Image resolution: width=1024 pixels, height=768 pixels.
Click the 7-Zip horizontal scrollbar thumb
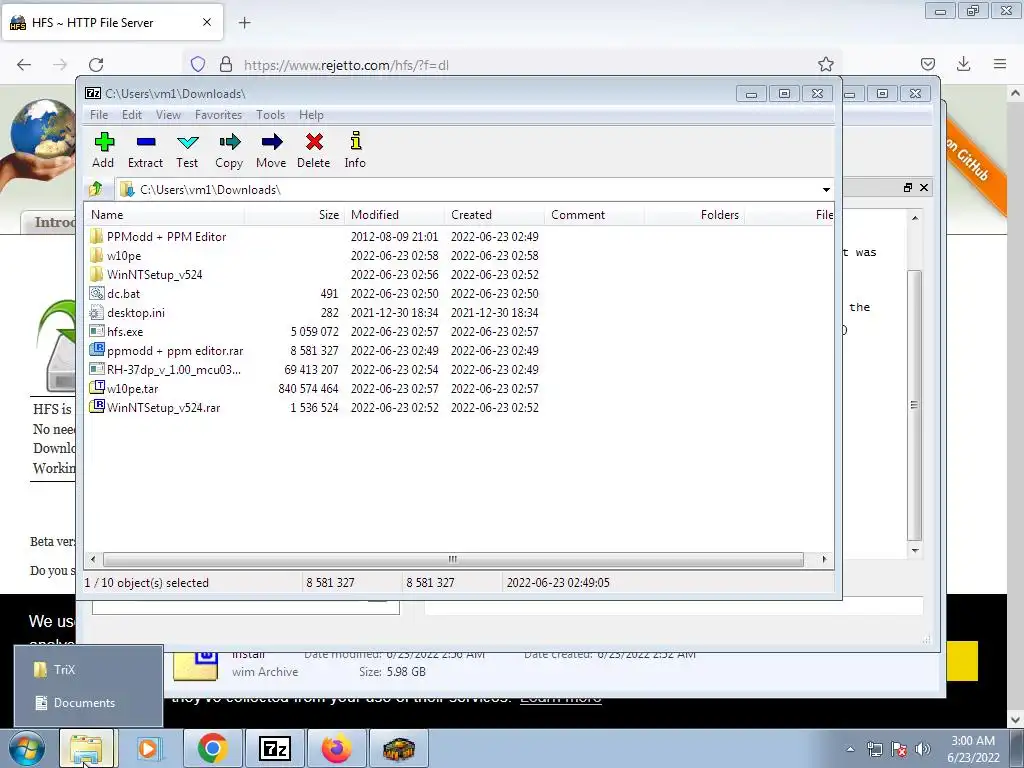click(x=453, y=559)
